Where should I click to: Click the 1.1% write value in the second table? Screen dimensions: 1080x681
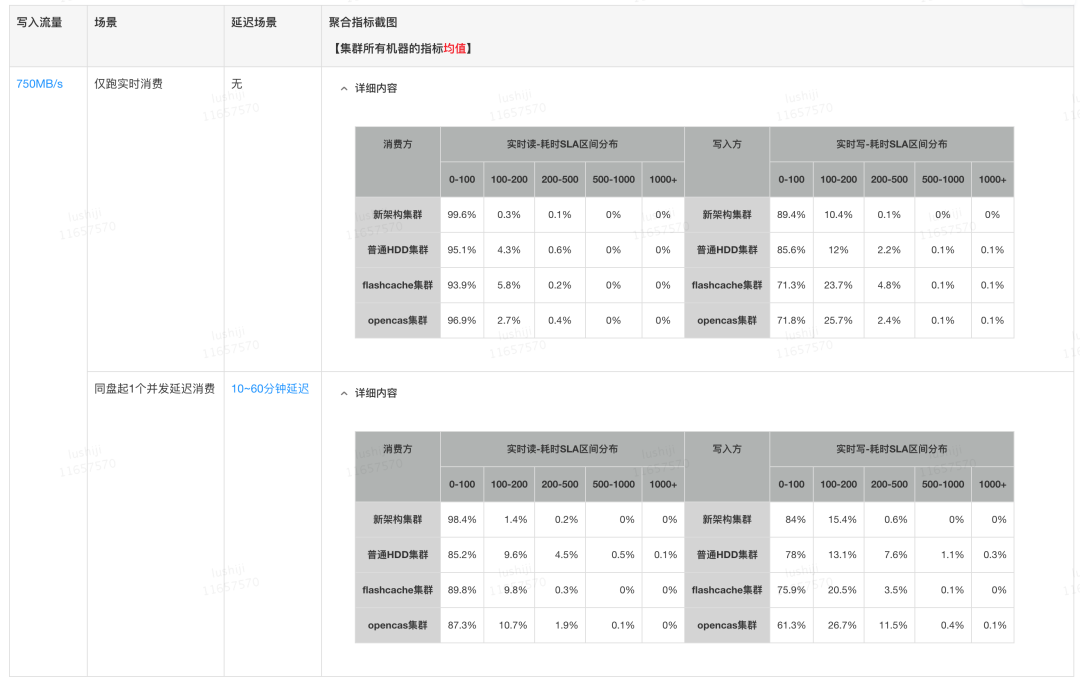coord(952,555)
